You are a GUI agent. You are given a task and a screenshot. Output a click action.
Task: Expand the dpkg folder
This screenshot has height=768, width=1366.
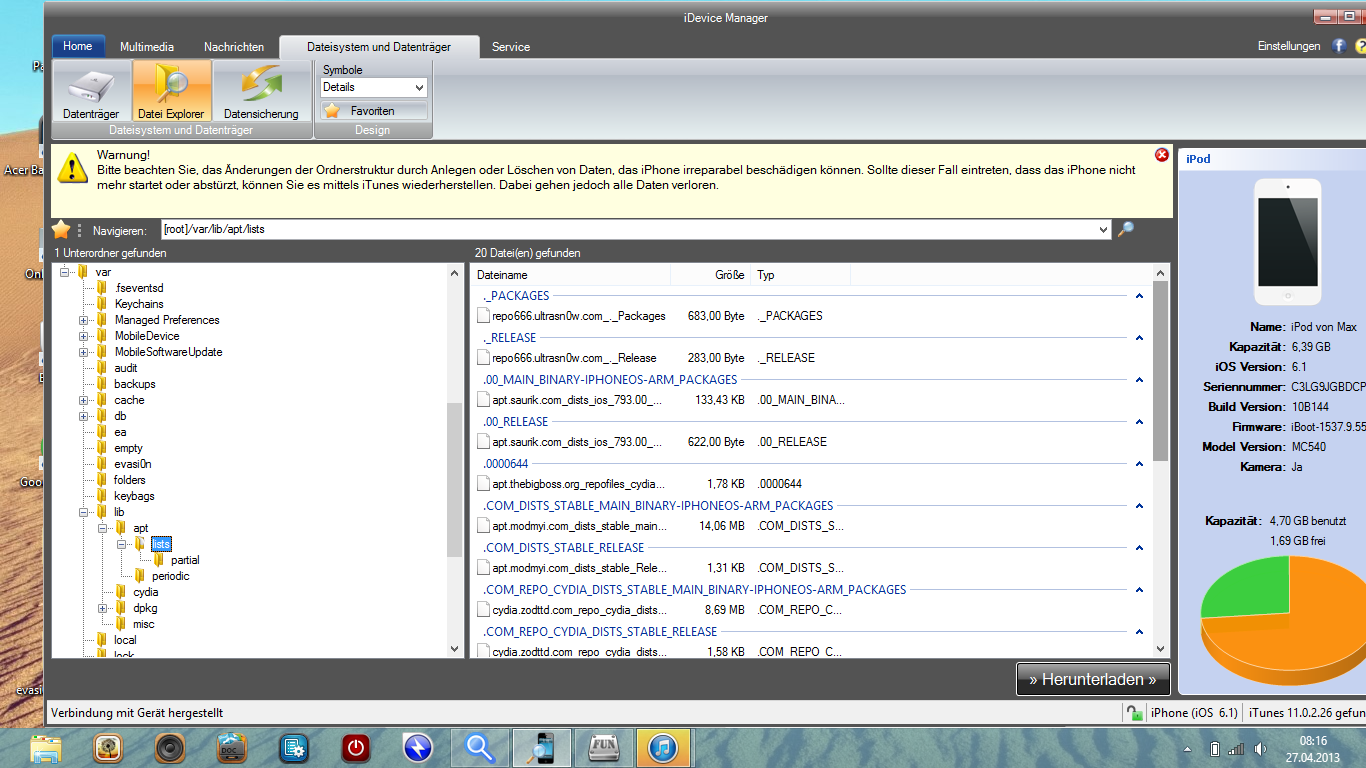coord(103,608)
